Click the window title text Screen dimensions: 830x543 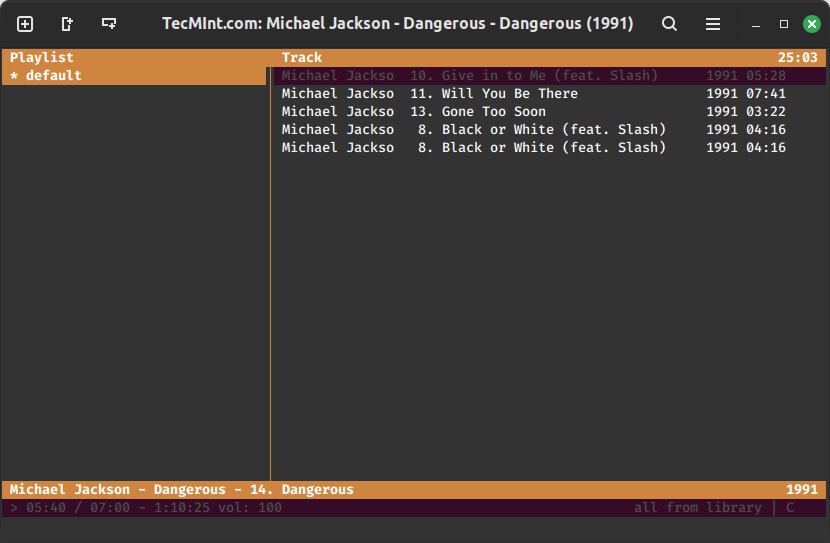tap(398, 24)
